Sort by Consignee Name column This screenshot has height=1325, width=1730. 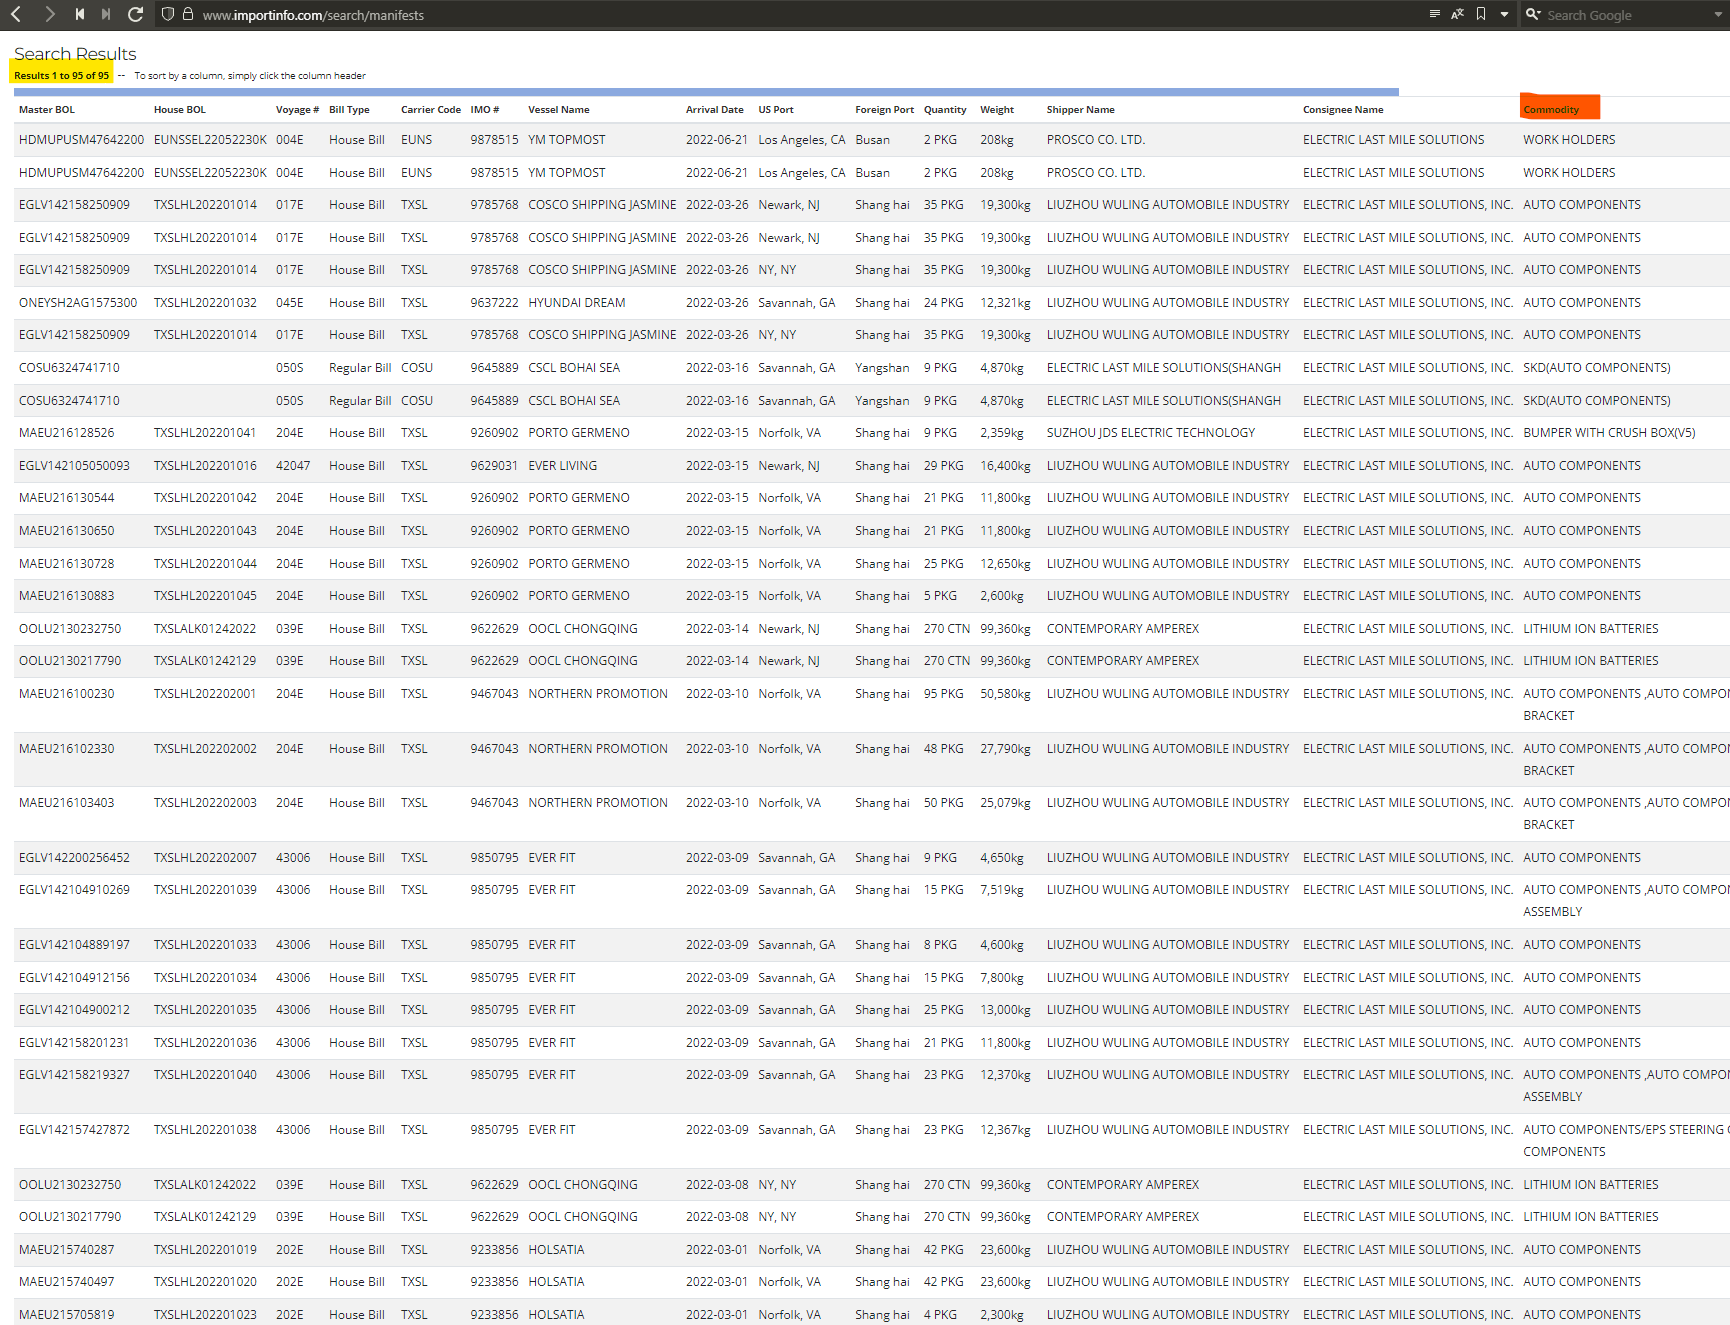pos(1343,110)
